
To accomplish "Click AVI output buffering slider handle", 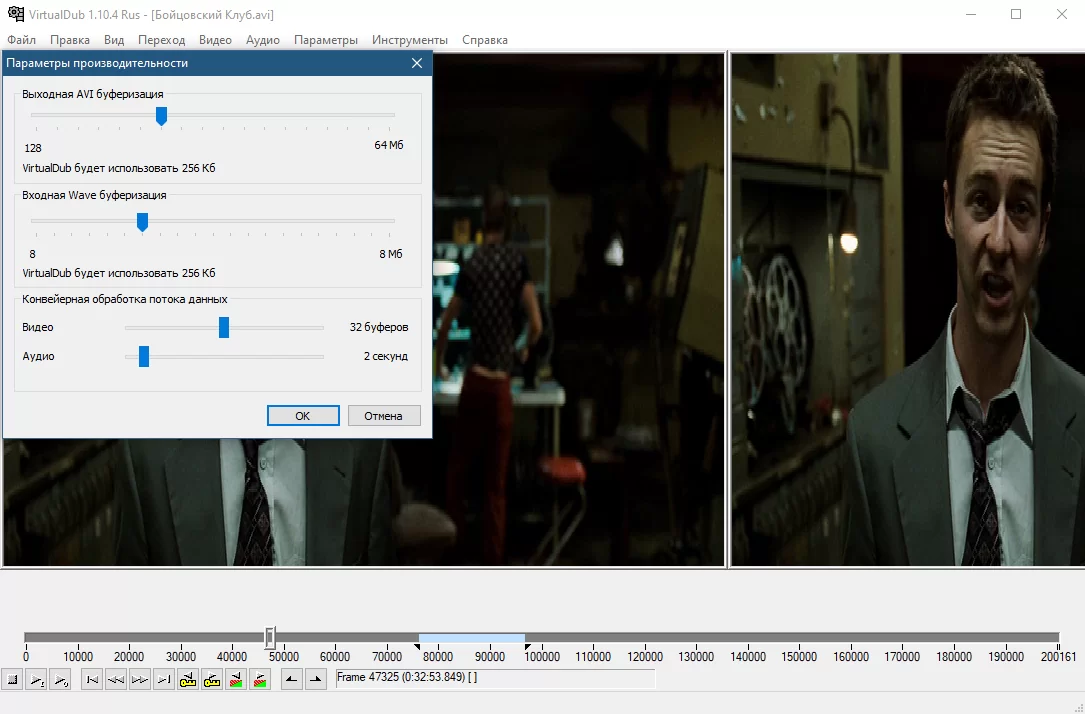I will [161, 116].
